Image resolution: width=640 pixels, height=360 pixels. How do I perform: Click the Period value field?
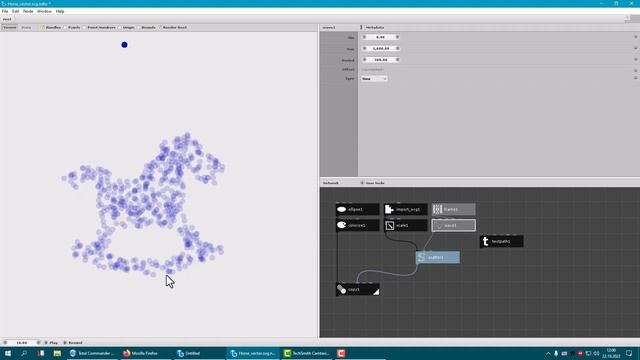point(381,60)
